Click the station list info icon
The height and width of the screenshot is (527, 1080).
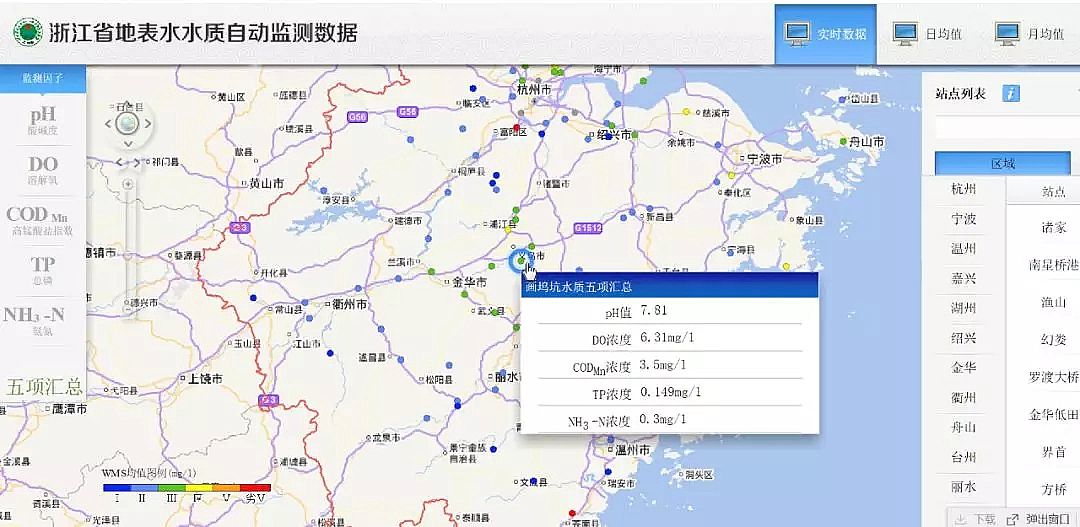pos(1011,93)
